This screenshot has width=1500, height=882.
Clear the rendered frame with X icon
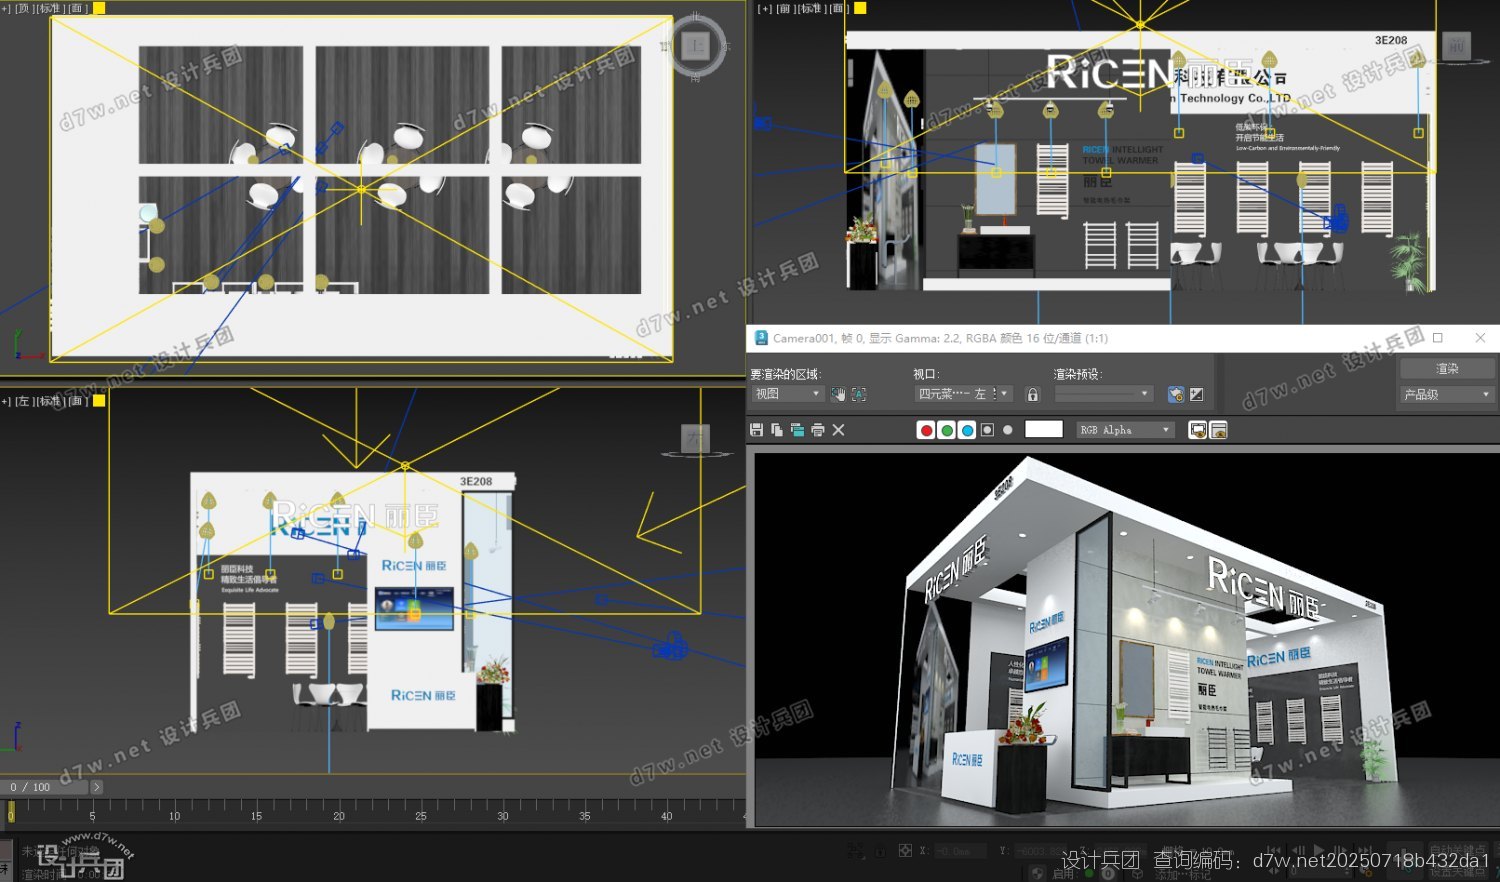pyautogui.click(x=838, y=430)
